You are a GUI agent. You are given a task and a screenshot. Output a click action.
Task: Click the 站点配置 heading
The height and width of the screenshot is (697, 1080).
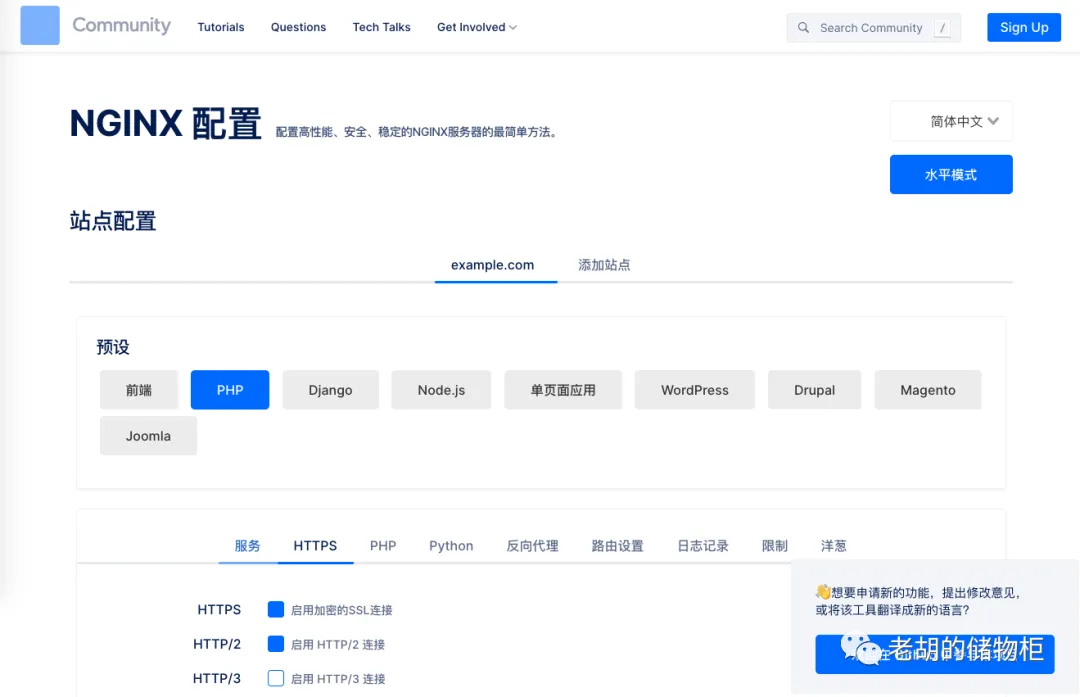(x=113, y=221)
